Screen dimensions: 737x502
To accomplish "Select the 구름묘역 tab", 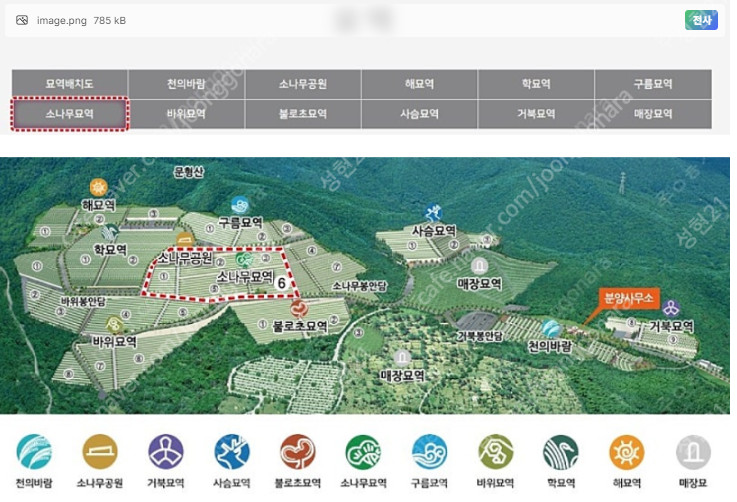I will [653, 84].
